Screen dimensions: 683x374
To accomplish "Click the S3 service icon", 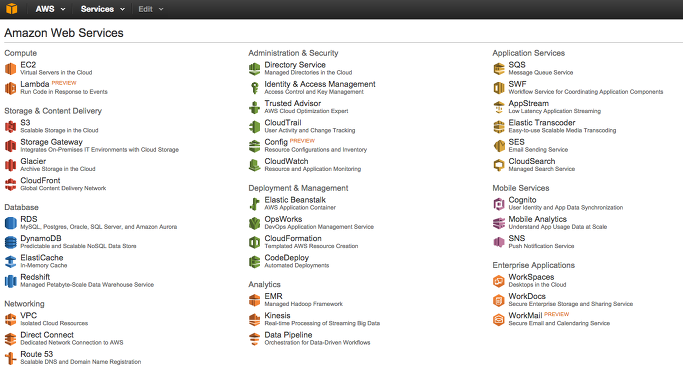I will 10,127.
